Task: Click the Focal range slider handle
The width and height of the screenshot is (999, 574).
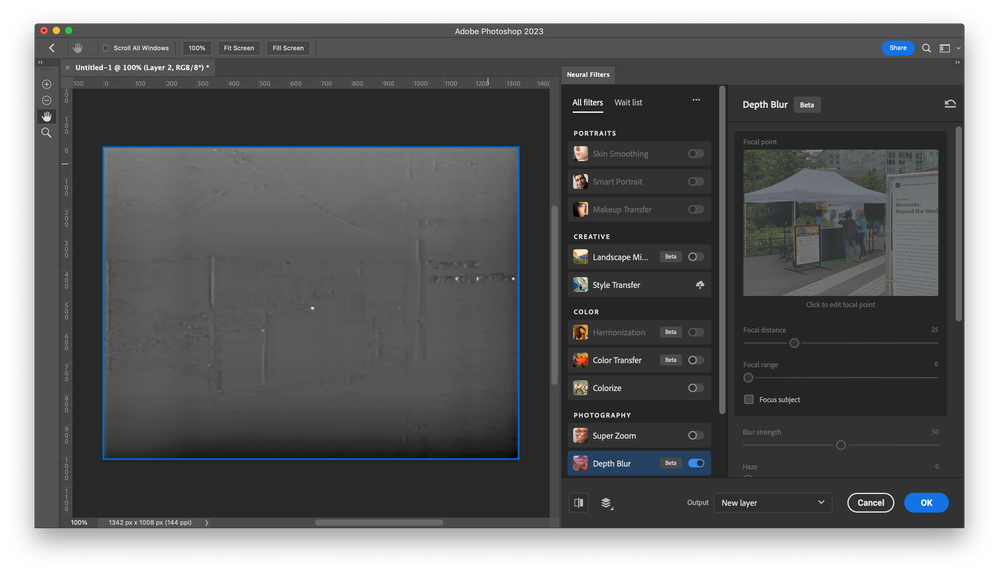Action: tap(748, 378)
